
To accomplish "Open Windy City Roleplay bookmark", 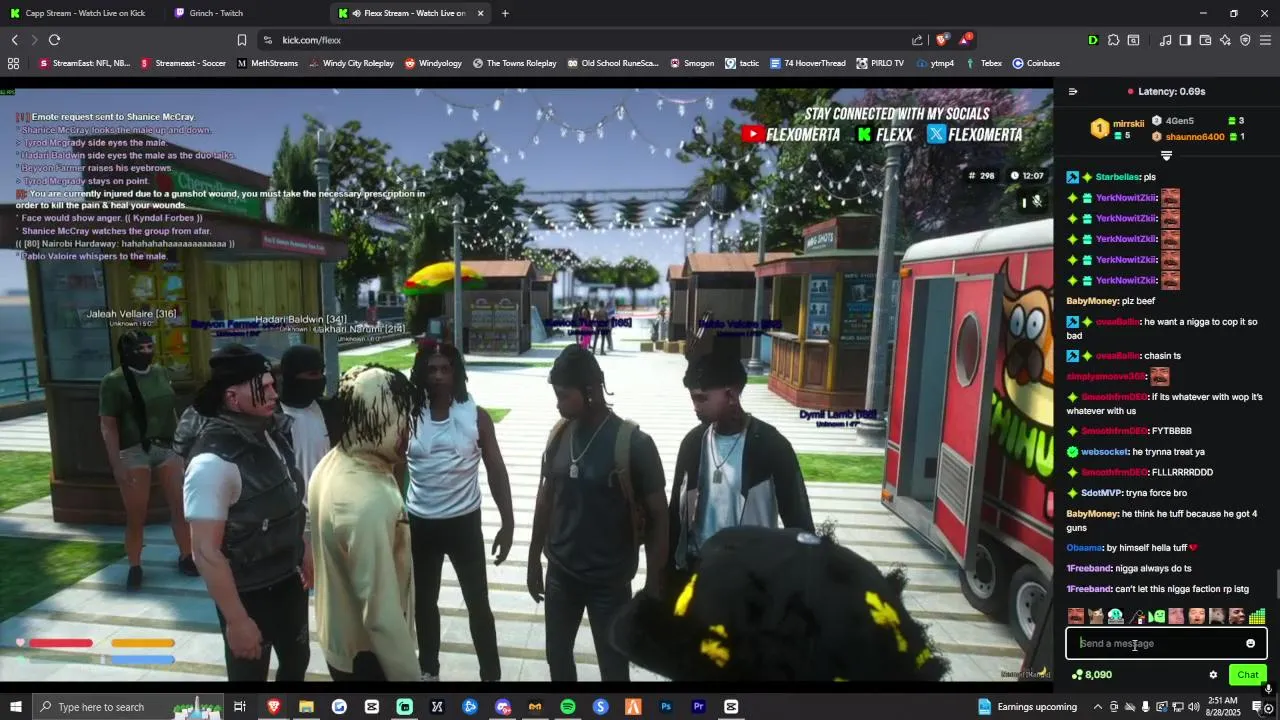I will click(351, 63).
